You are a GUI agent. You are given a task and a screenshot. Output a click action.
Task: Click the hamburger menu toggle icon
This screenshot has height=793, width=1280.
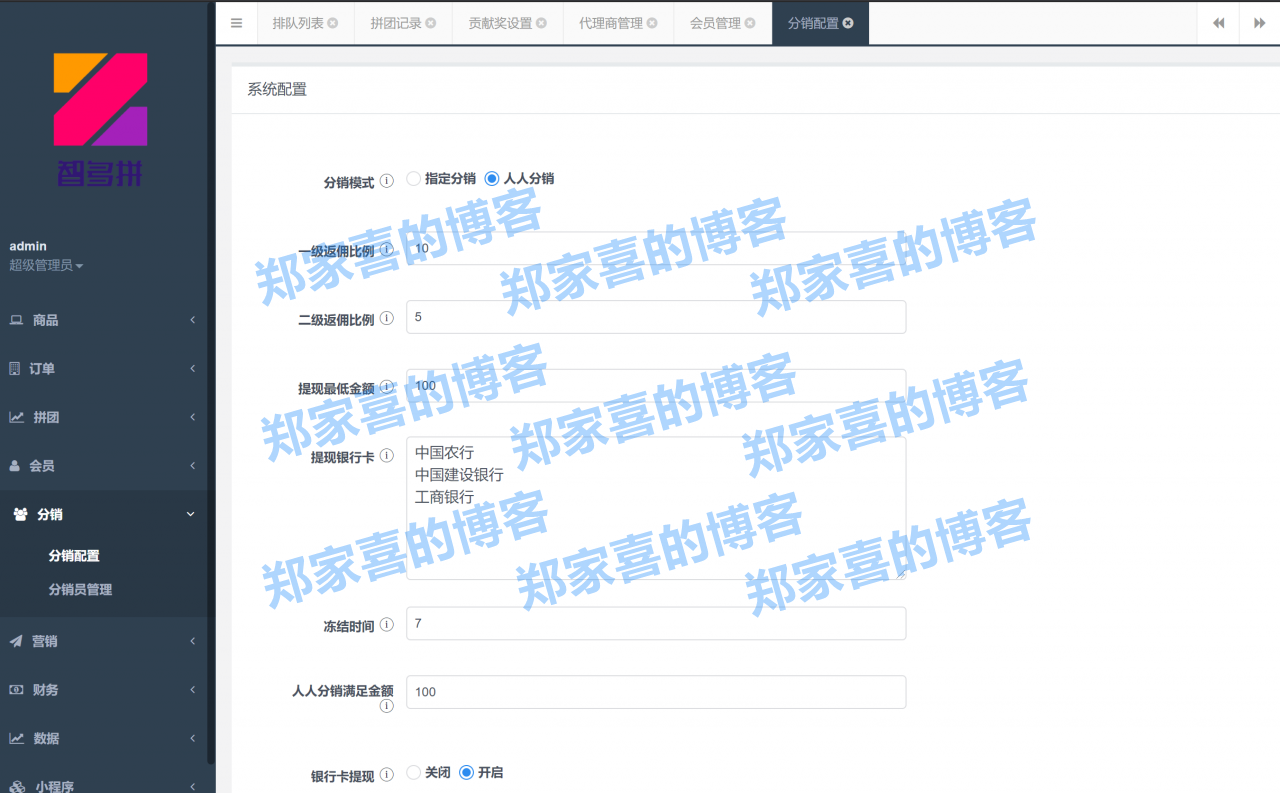click(236, 23)
